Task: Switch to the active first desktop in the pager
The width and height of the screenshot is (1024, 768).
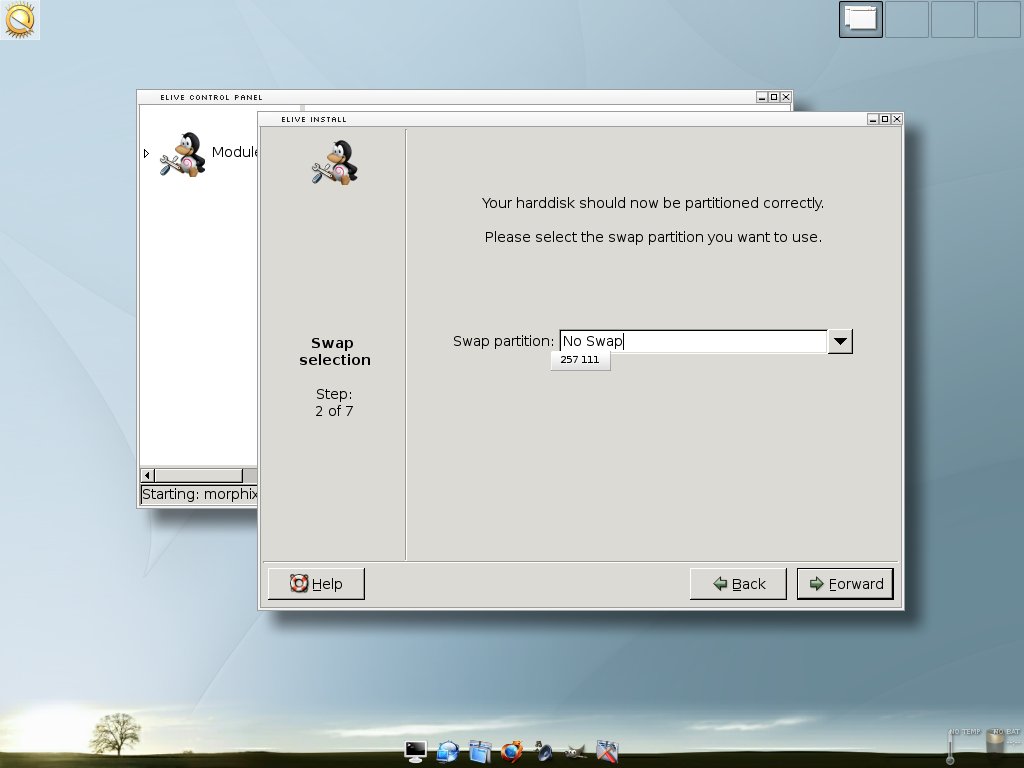Action: [861, 19]
